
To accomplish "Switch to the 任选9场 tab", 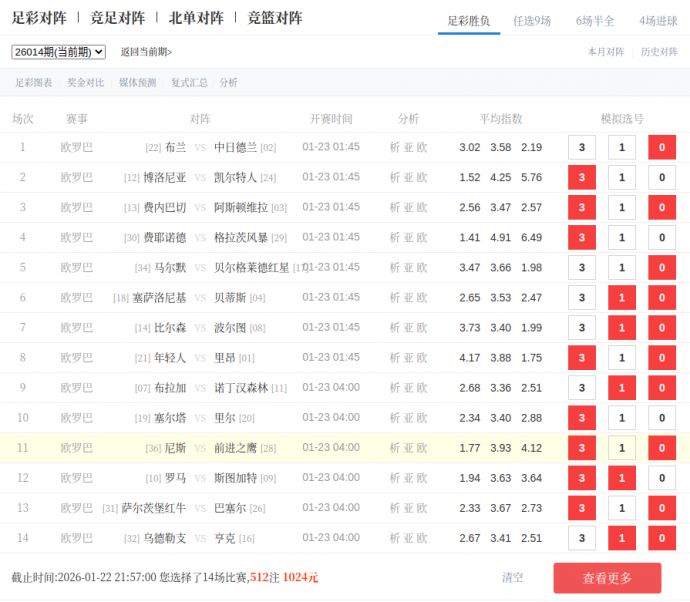I will coord(531,20).
